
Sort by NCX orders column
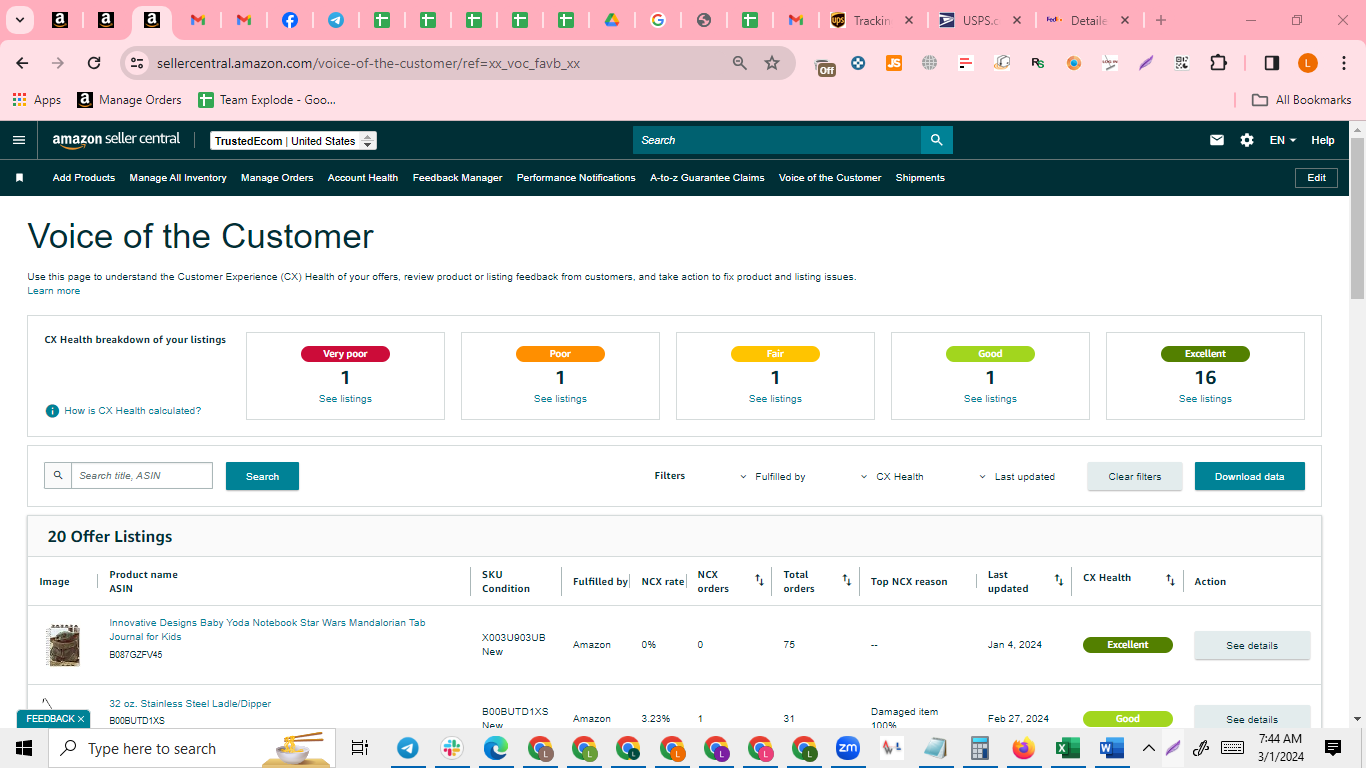759,580
